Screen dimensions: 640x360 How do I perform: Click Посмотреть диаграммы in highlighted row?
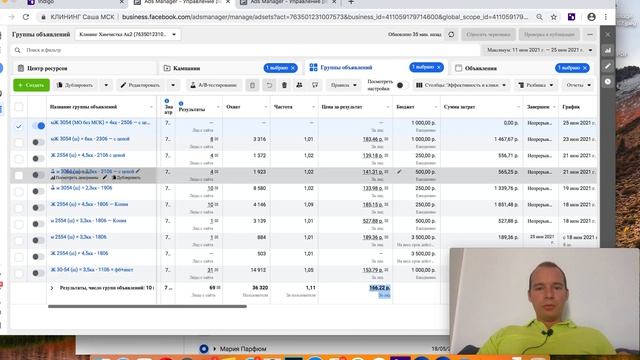[x=76, y=178]
